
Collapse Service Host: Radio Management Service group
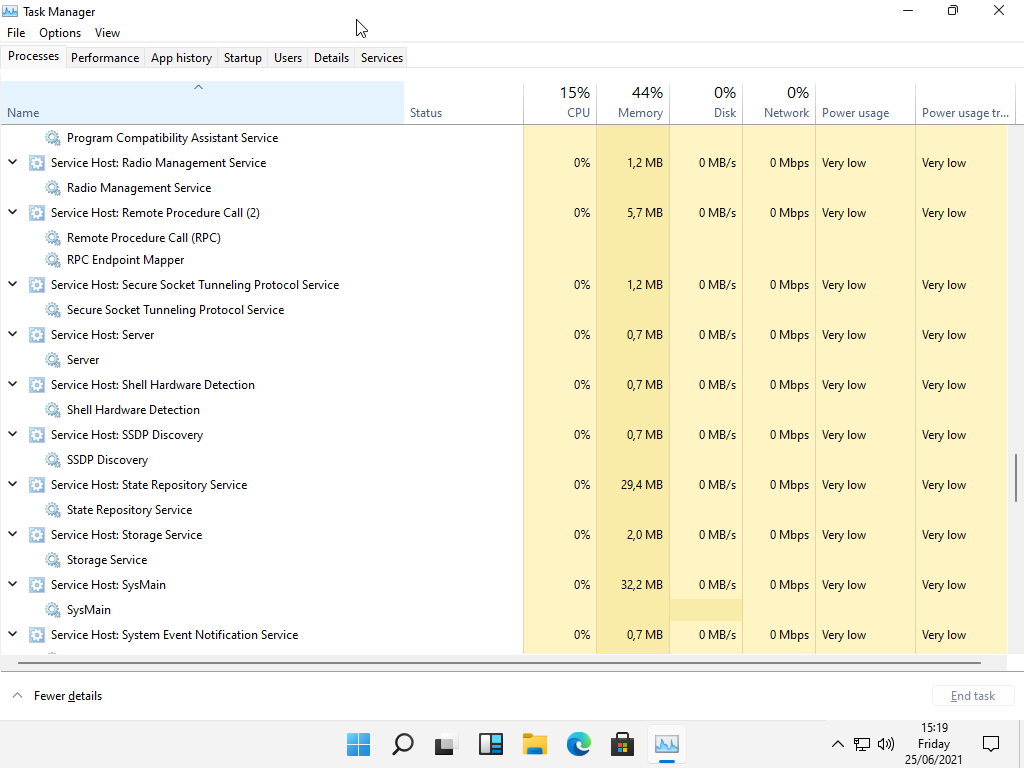pos(13,162)
